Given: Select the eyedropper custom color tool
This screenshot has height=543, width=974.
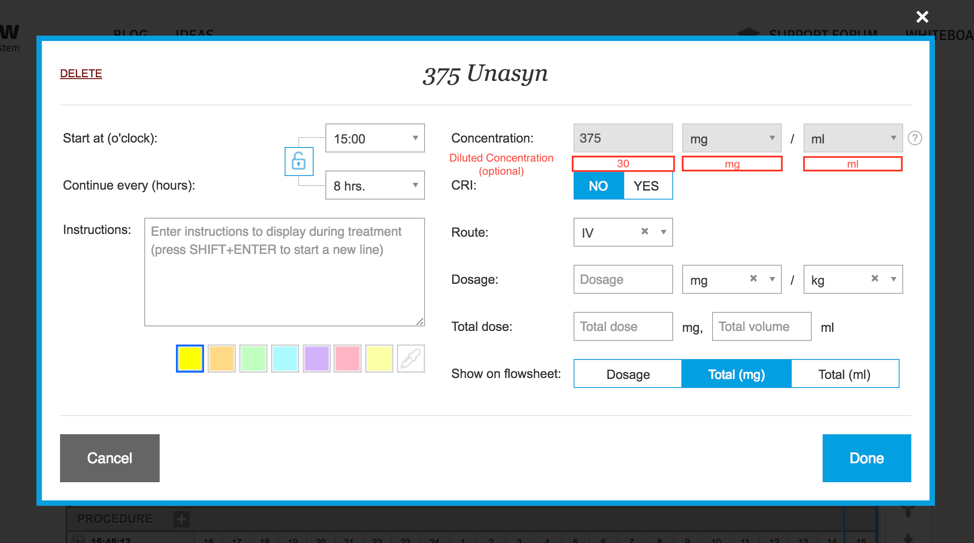Looking at the screenshot, I should click(x=410, y=359).
